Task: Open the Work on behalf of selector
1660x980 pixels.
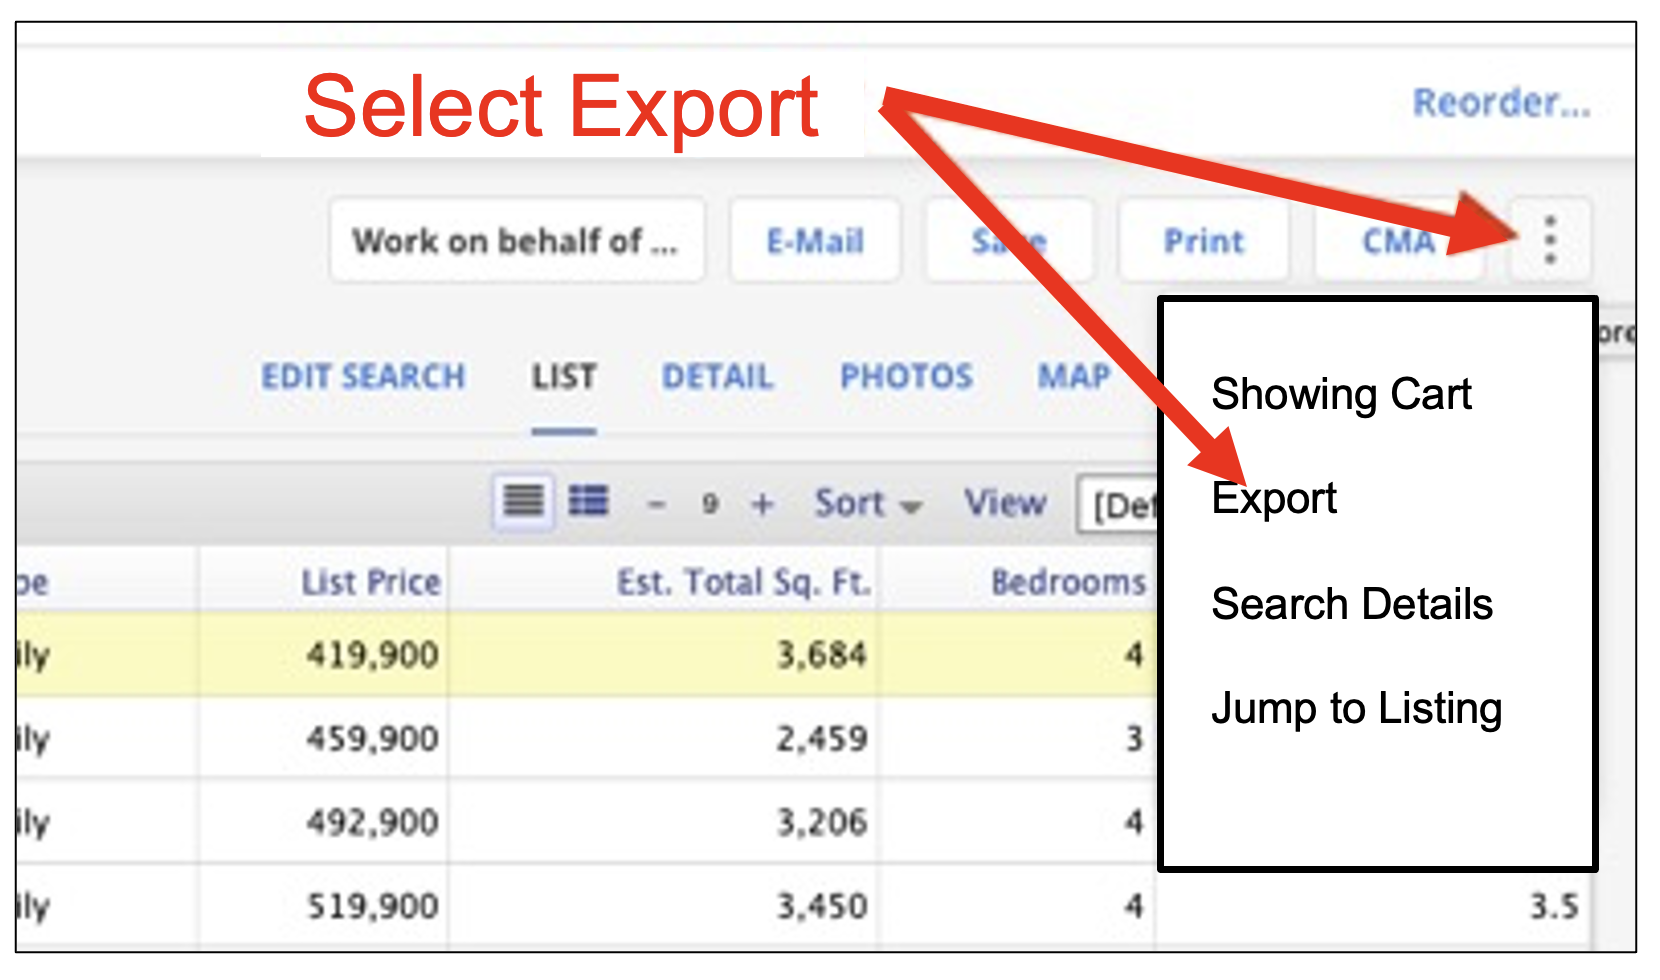Action: point(517,240)
